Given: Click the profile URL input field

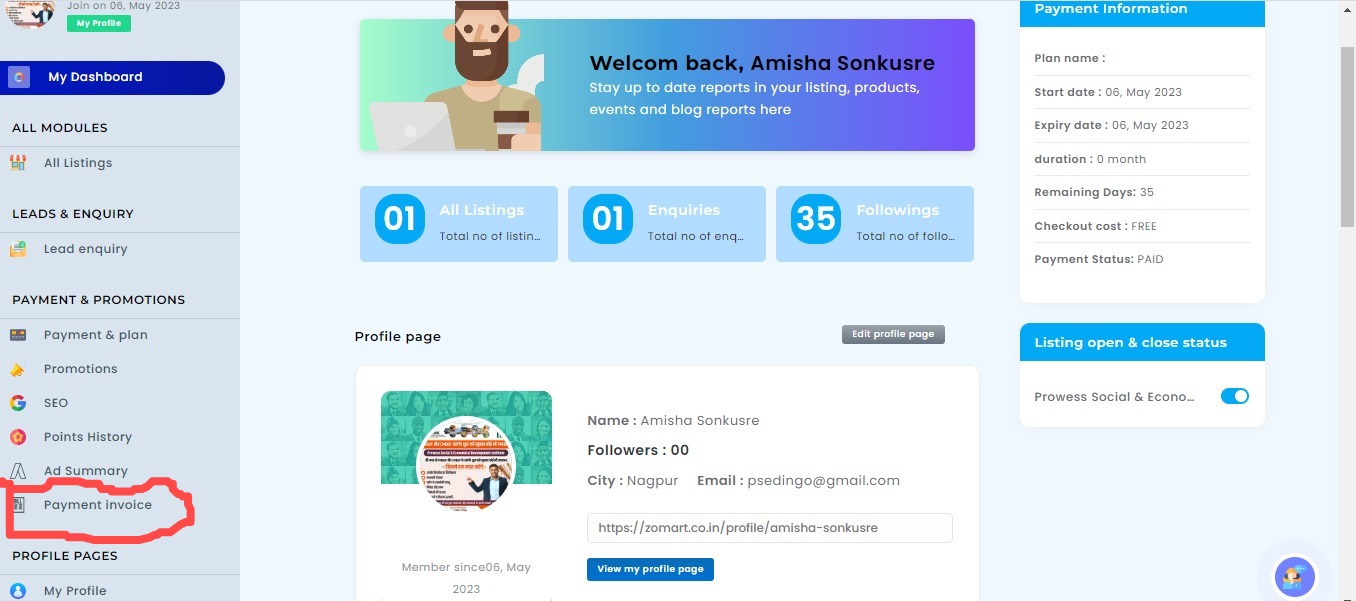Looking at the screenshot, I should (769, 527).
